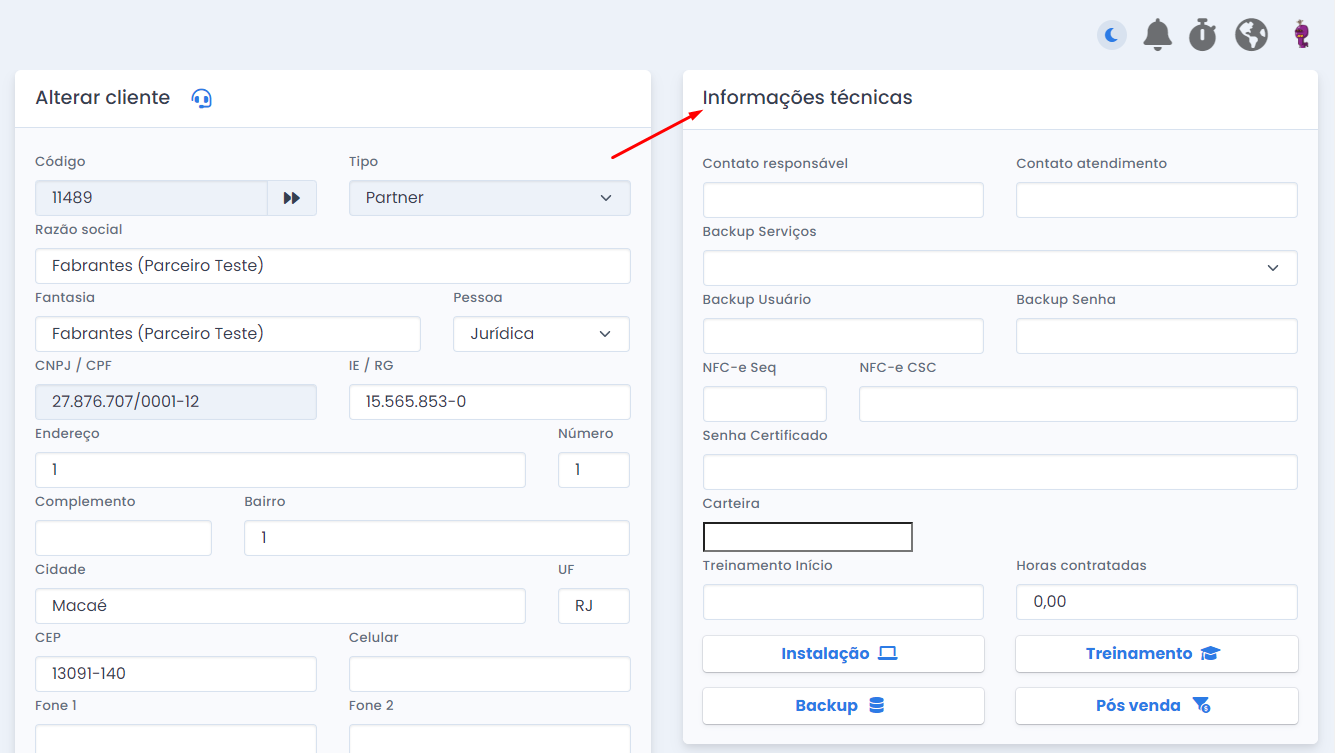The height and width of the screenshot is (753, 1335).
Task: Pick a color in the Carteira swatch
Action: [x=807, y=537]
